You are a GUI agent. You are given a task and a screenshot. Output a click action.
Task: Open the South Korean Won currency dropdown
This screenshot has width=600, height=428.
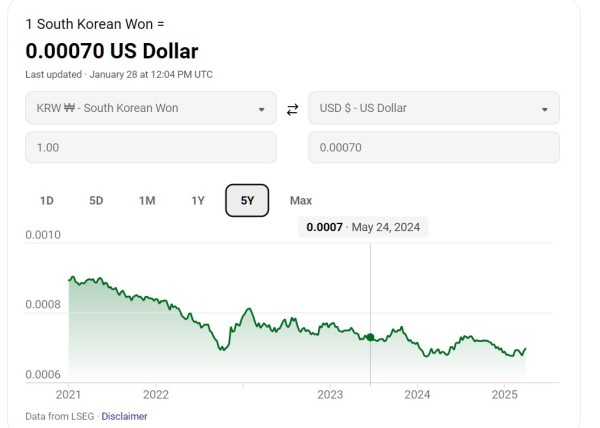(x=150, y=108)
